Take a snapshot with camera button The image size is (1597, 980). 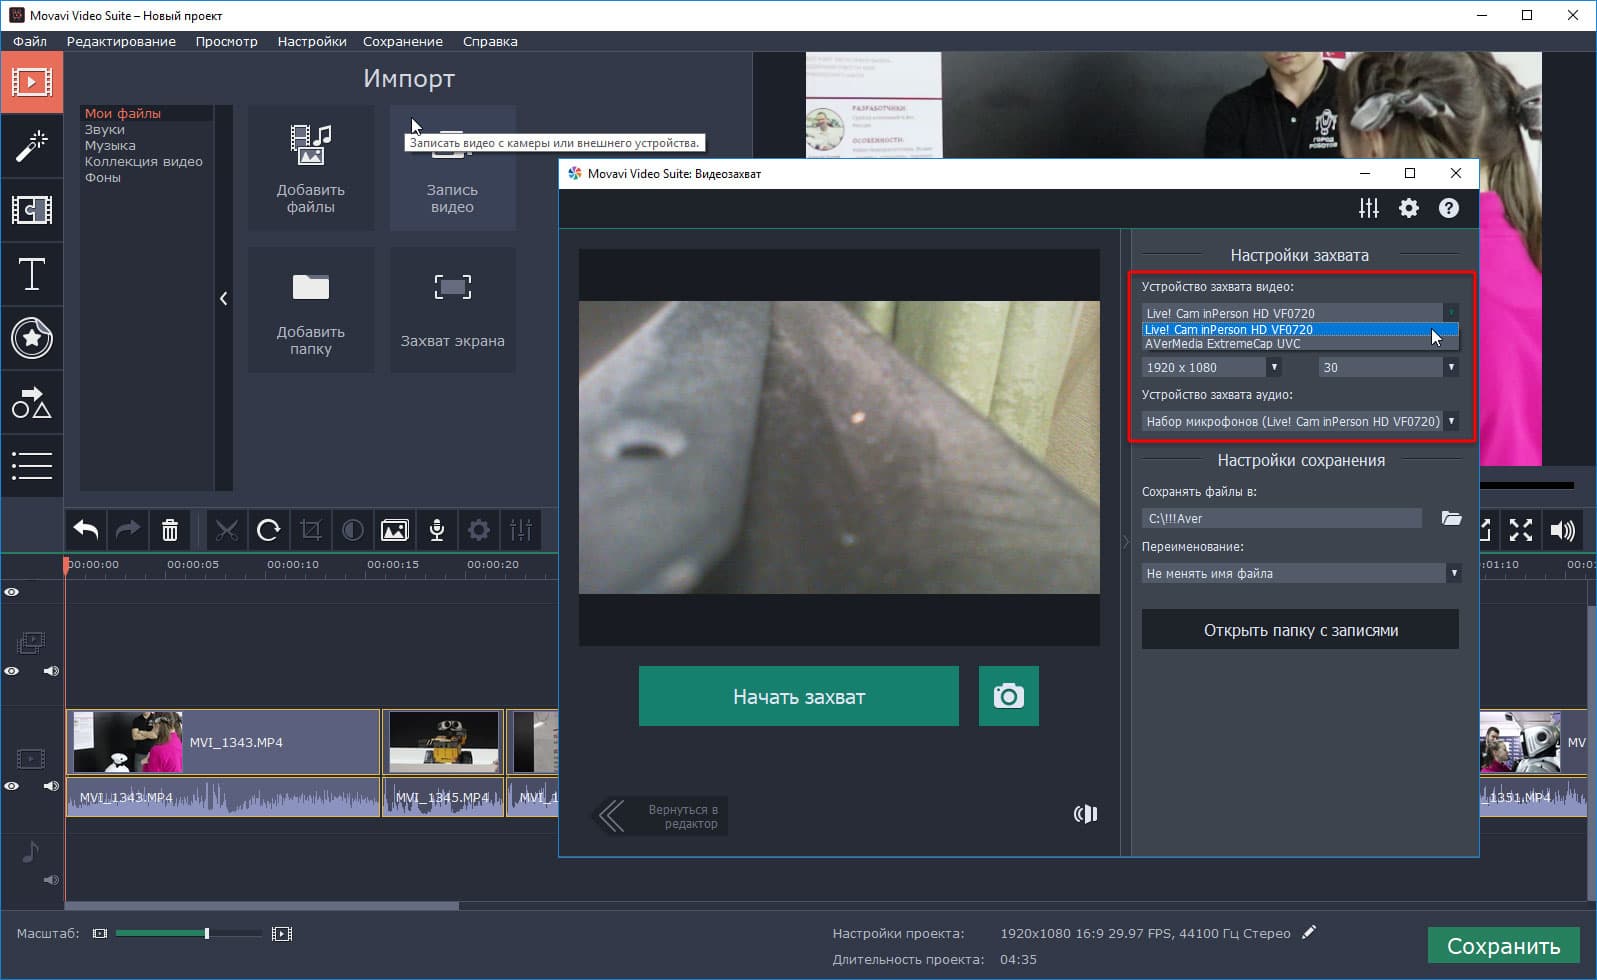(x=1008, y=696)
